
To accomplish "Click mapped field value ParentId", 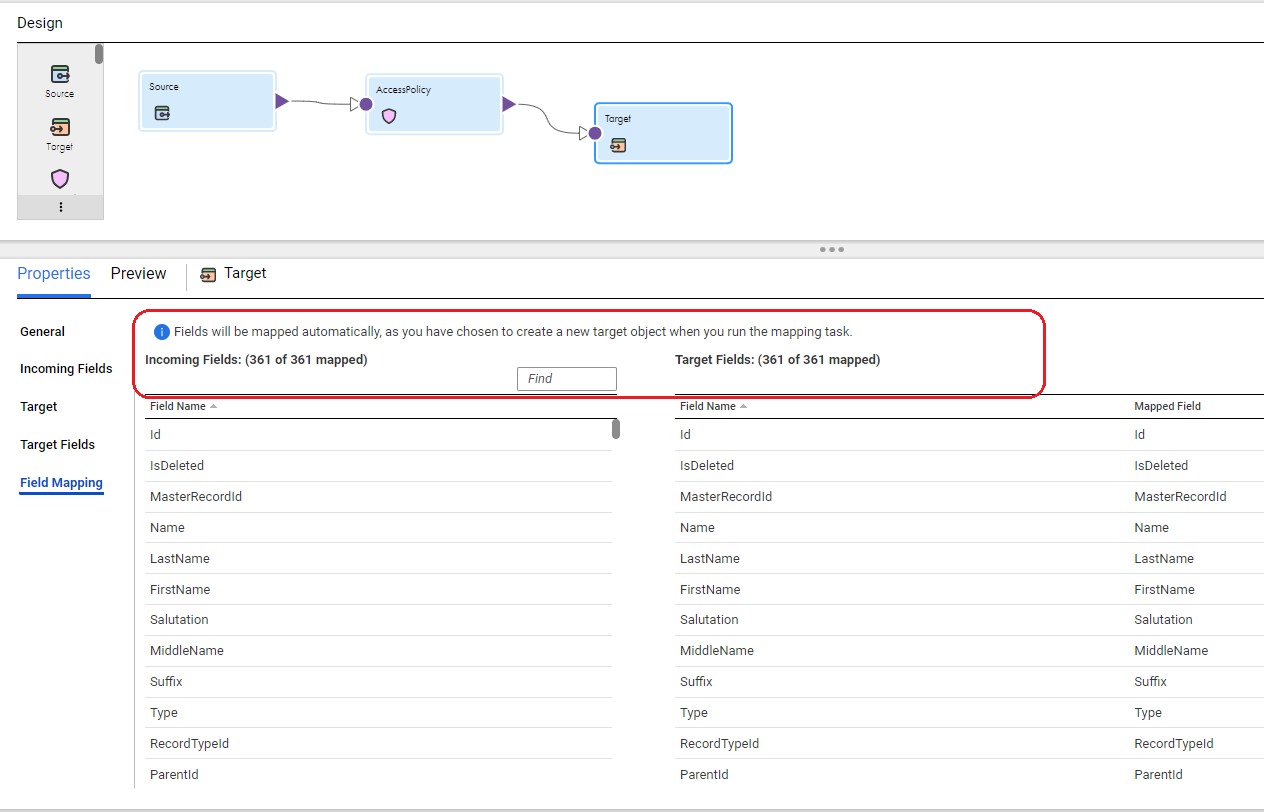I will tap(1158, 775).
